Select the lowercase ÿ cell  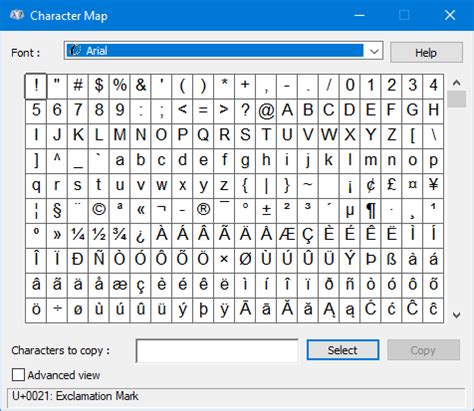click(224, 310)
